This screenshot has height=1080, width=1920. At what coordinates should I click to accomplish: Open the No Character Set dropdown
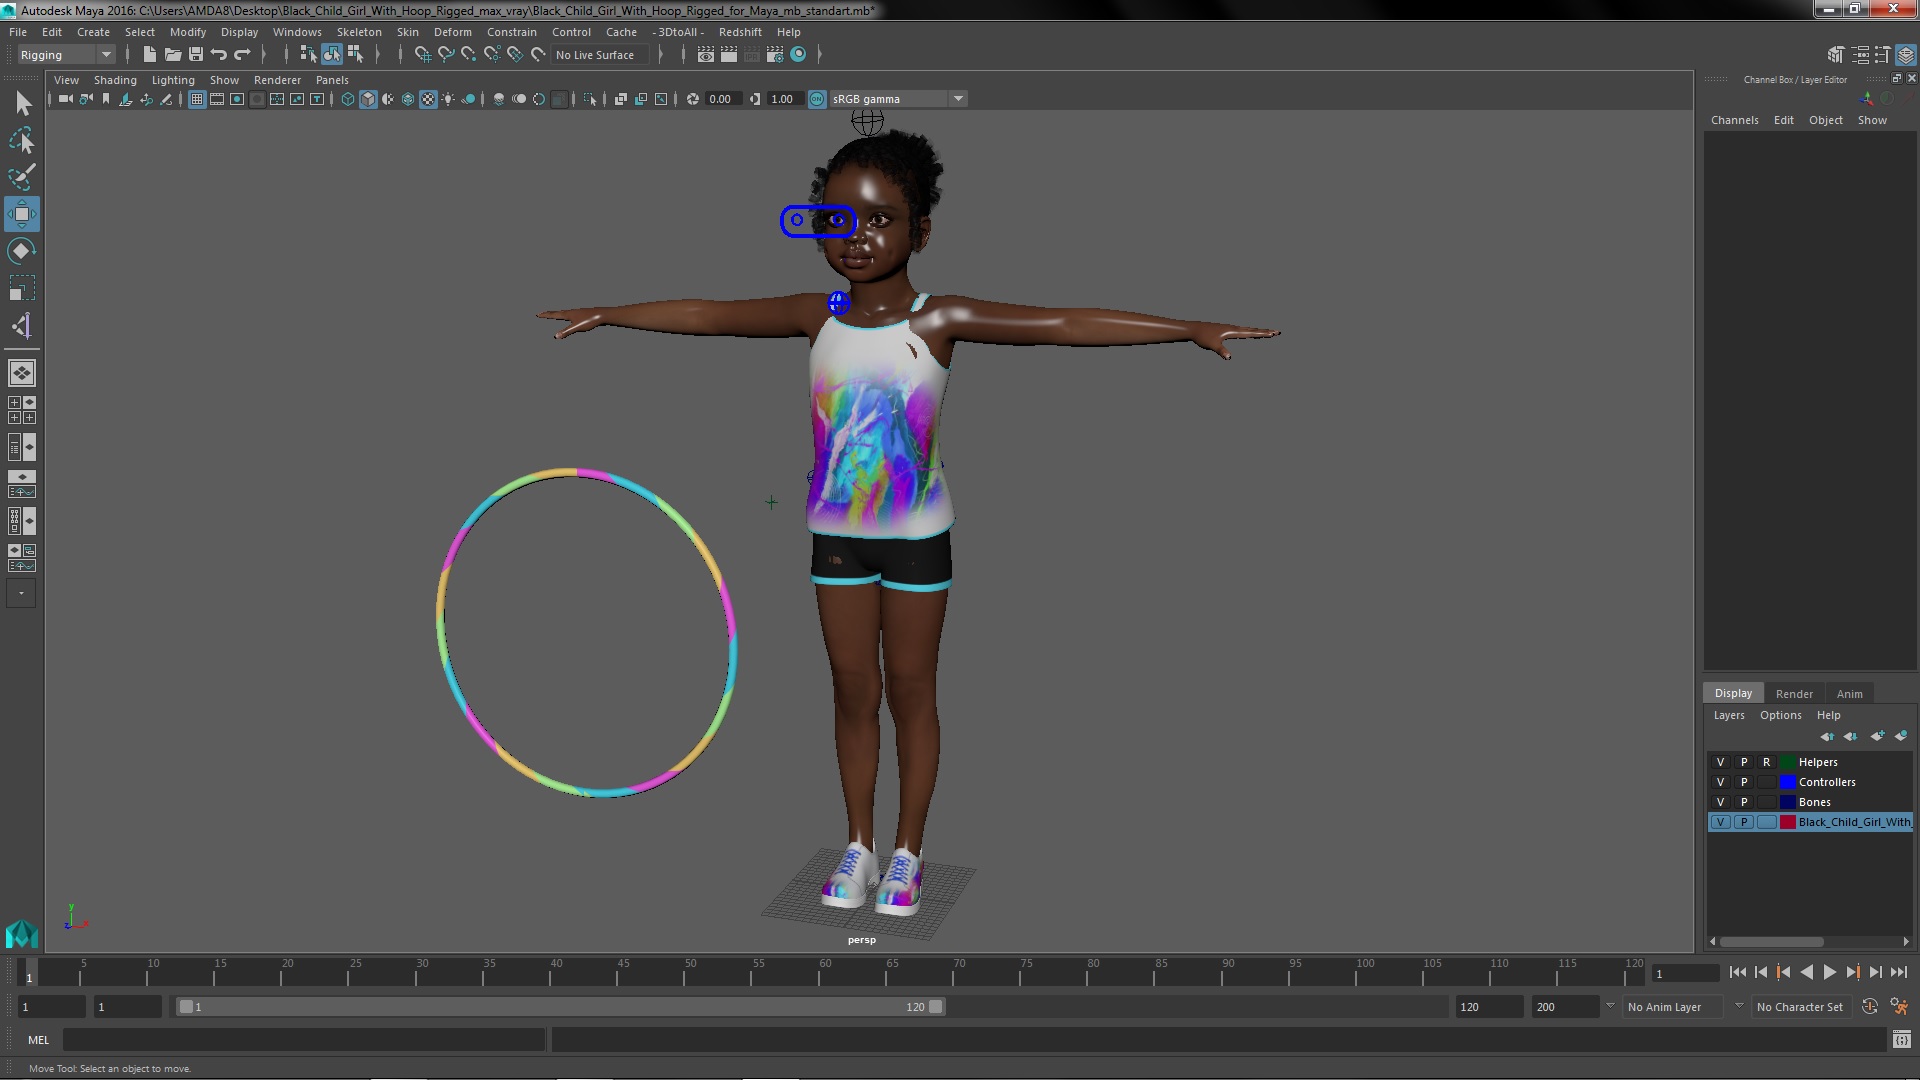pyautogui.click(x=1803, y=1007)
